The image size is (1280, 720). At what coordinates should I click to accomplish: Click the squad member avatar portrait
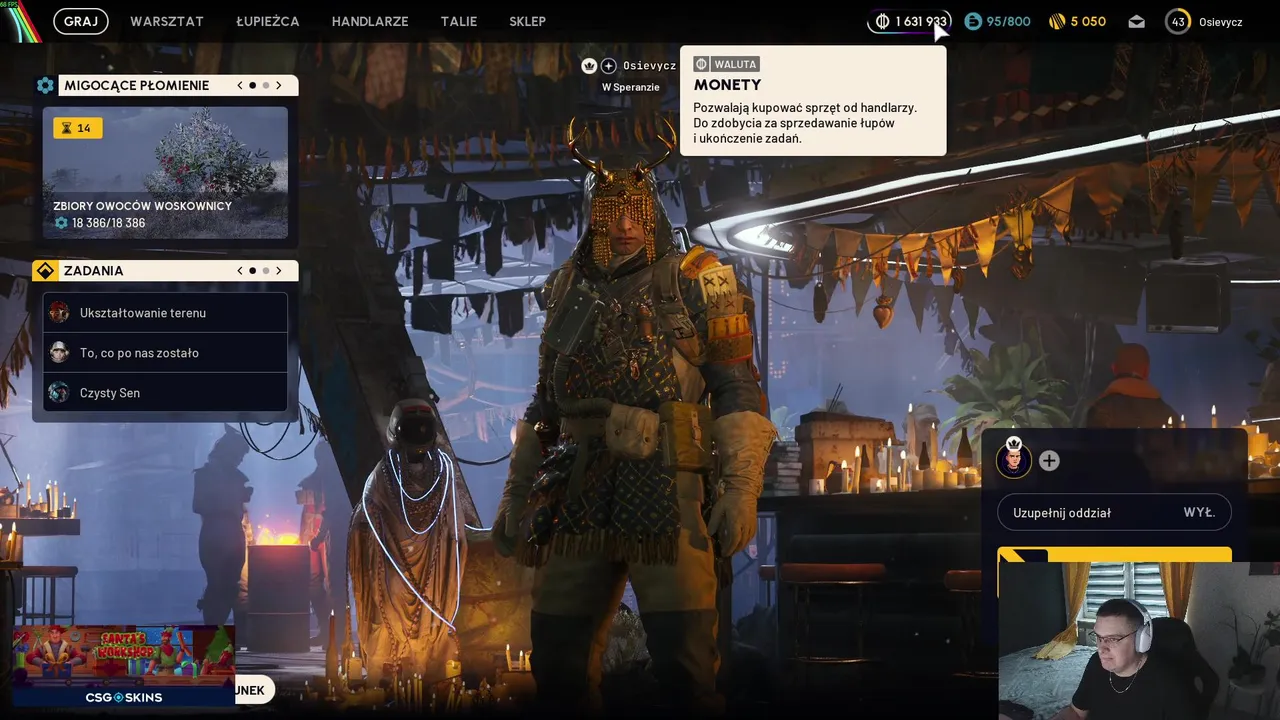(1014, 460)
